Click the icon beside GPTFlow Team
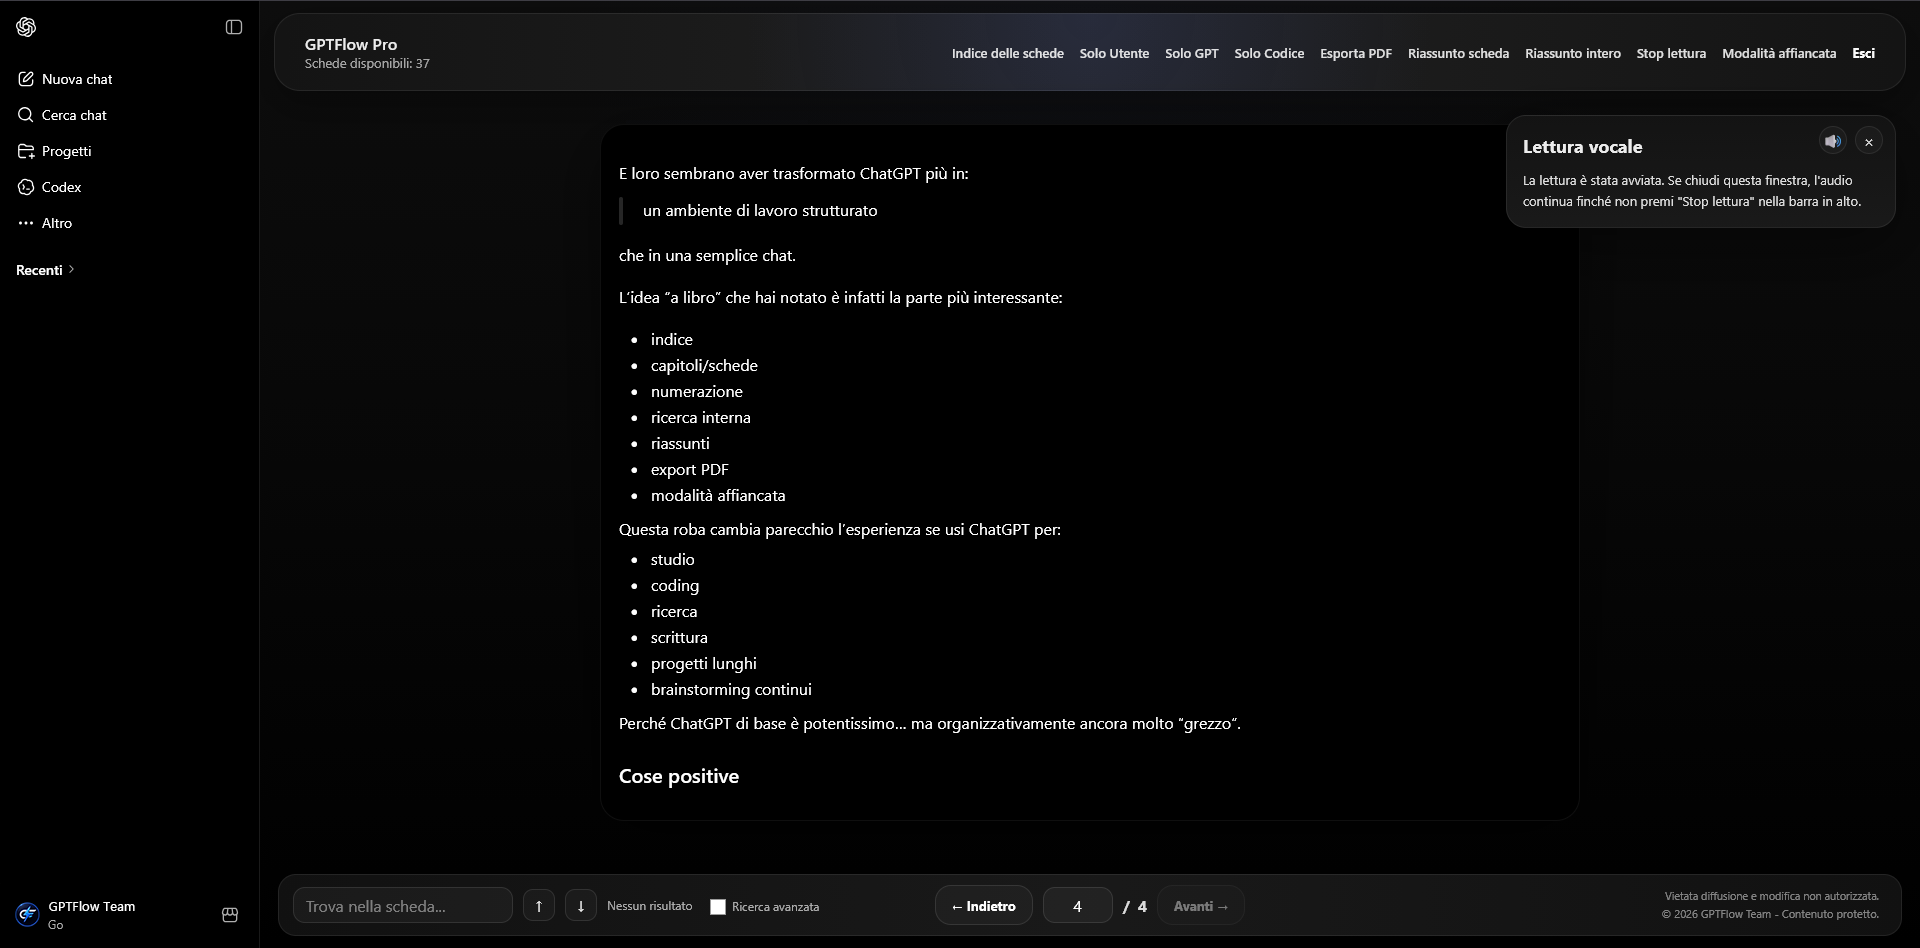The height and width of the screenshot is (948, 1920). point(230,915)
